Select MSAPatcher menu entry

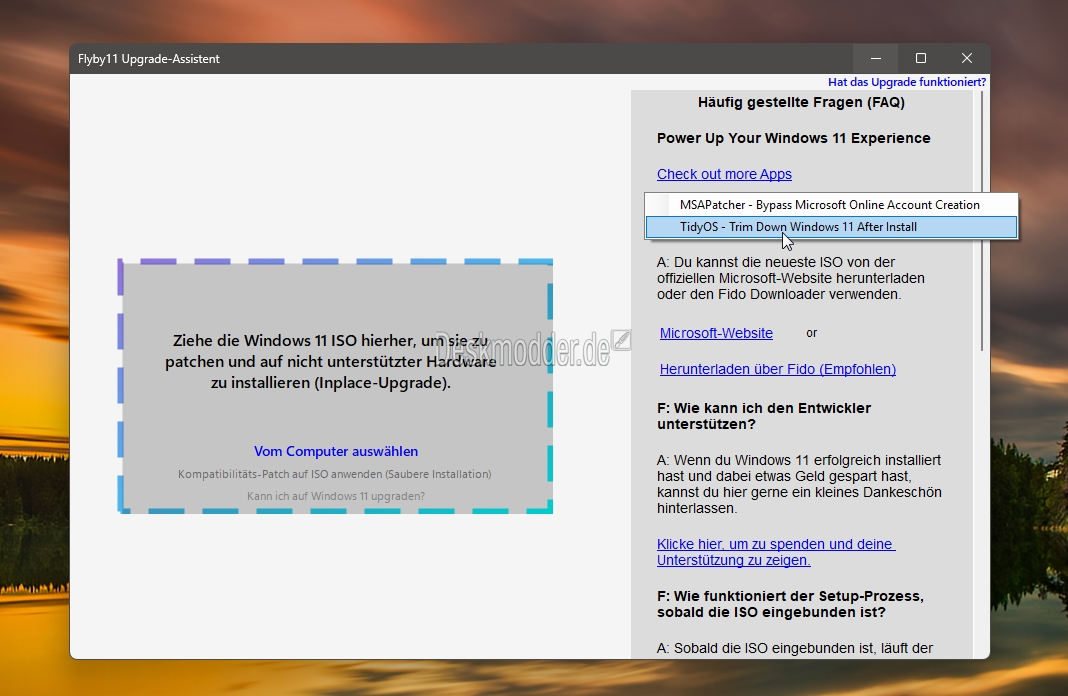coord(831,204)
